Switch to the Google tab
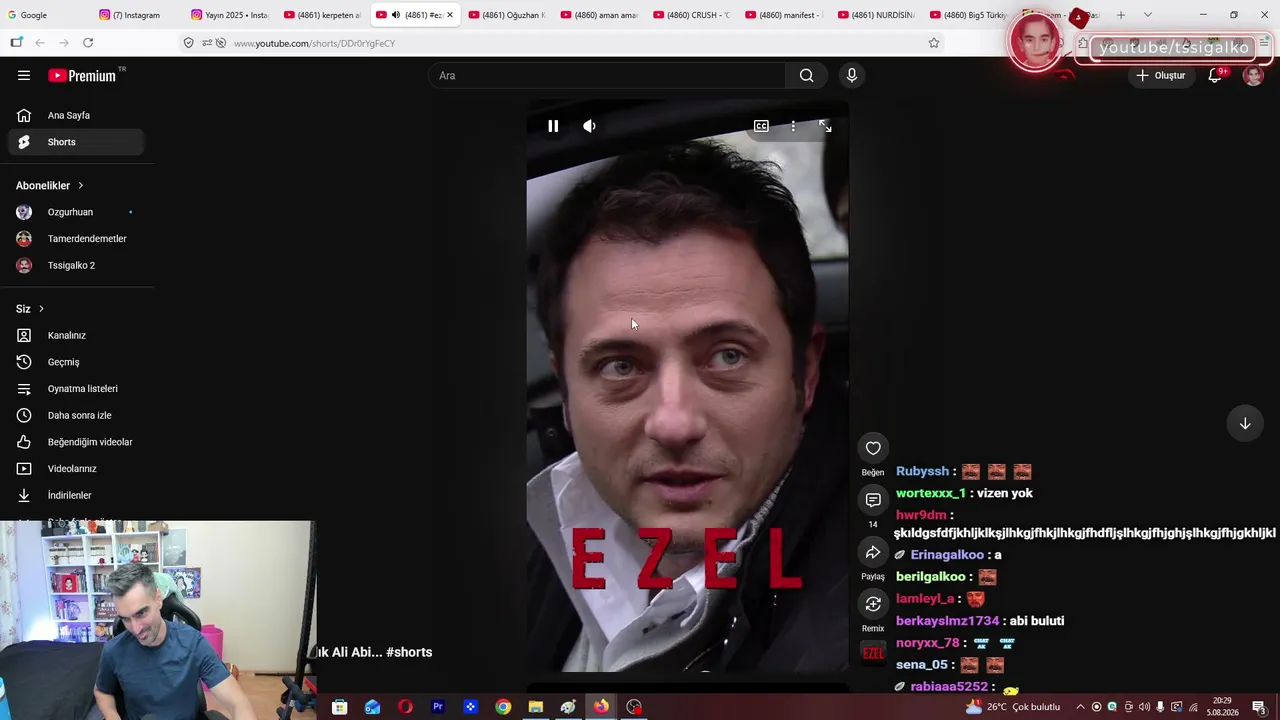 point(46,15)
